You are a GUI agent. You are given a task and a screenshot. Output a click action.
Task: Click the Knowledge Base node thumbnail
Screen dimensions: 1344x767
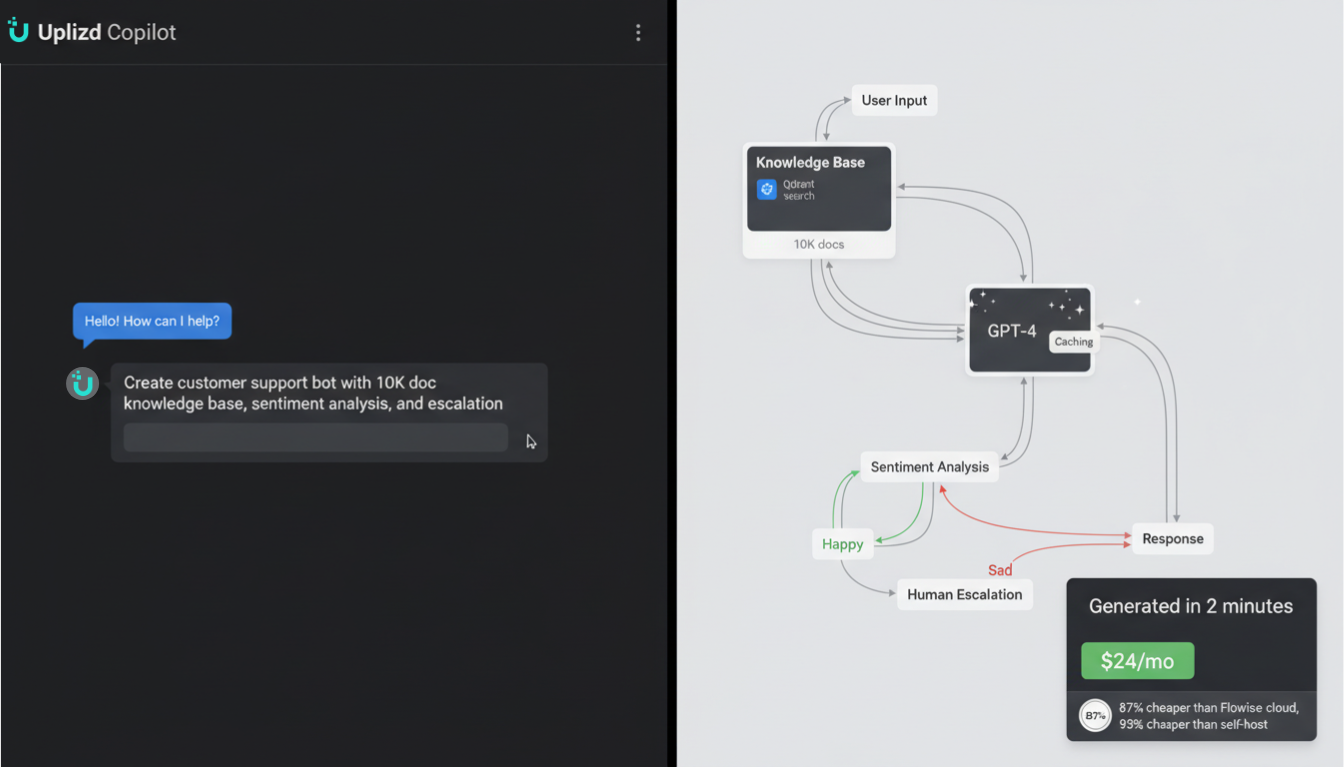818,190
